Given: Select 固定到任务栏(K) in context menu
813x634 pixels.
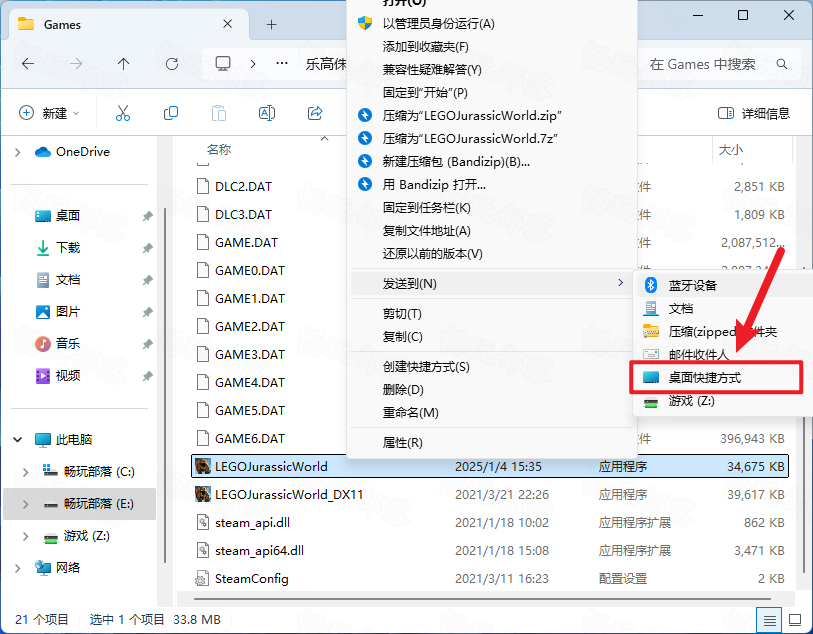Looking at the screenshot, I should (426, 208).
